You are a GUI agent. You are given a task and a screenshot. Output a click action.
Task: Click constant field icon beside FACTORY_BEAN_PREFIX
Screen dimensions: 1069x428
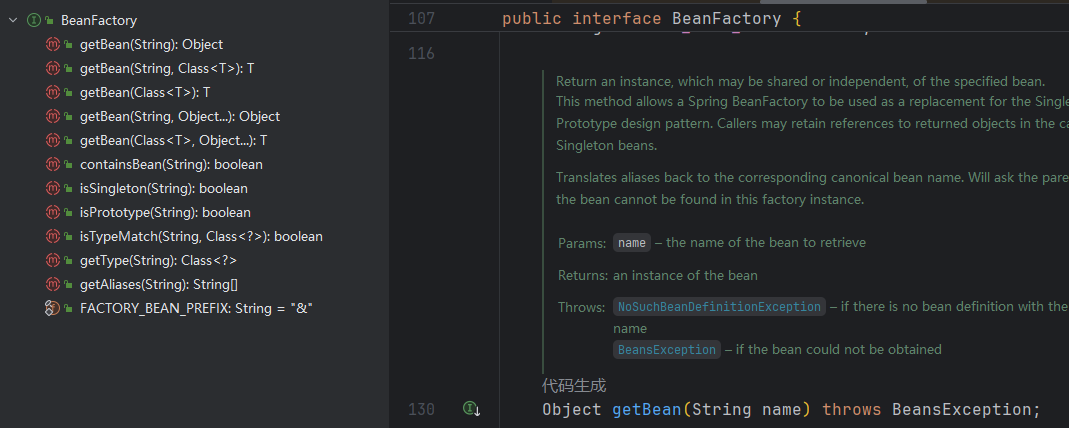click(52, 308)
